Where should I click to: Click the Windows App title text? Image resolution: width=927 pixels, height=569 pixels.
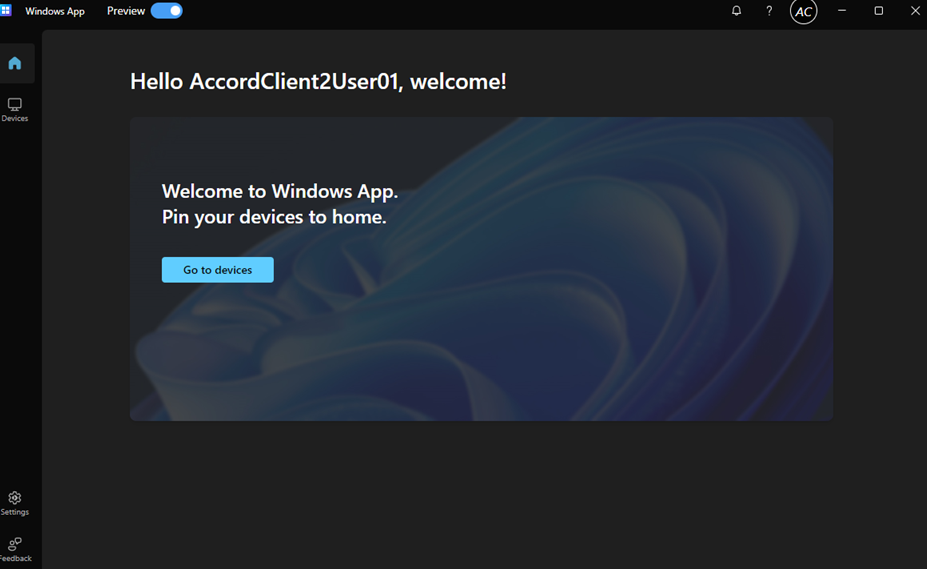point(55,11)
